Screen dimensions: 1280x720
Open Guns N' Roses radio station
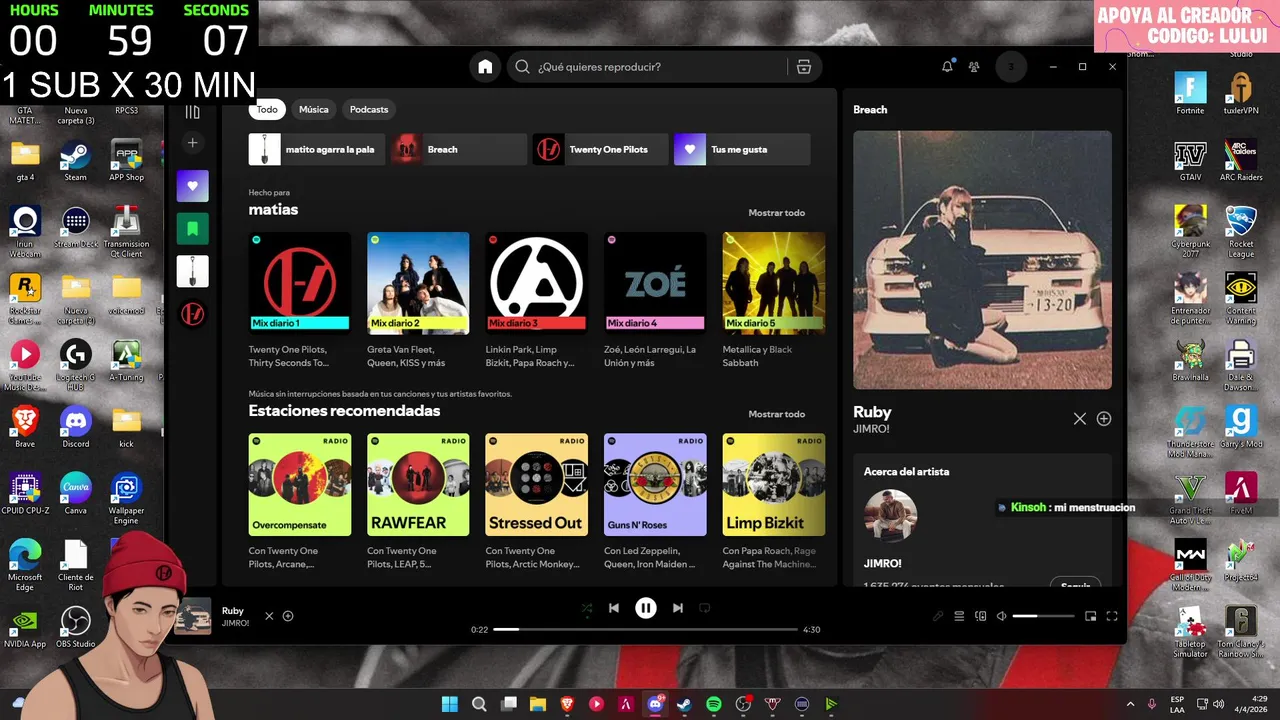click(655, 501)
